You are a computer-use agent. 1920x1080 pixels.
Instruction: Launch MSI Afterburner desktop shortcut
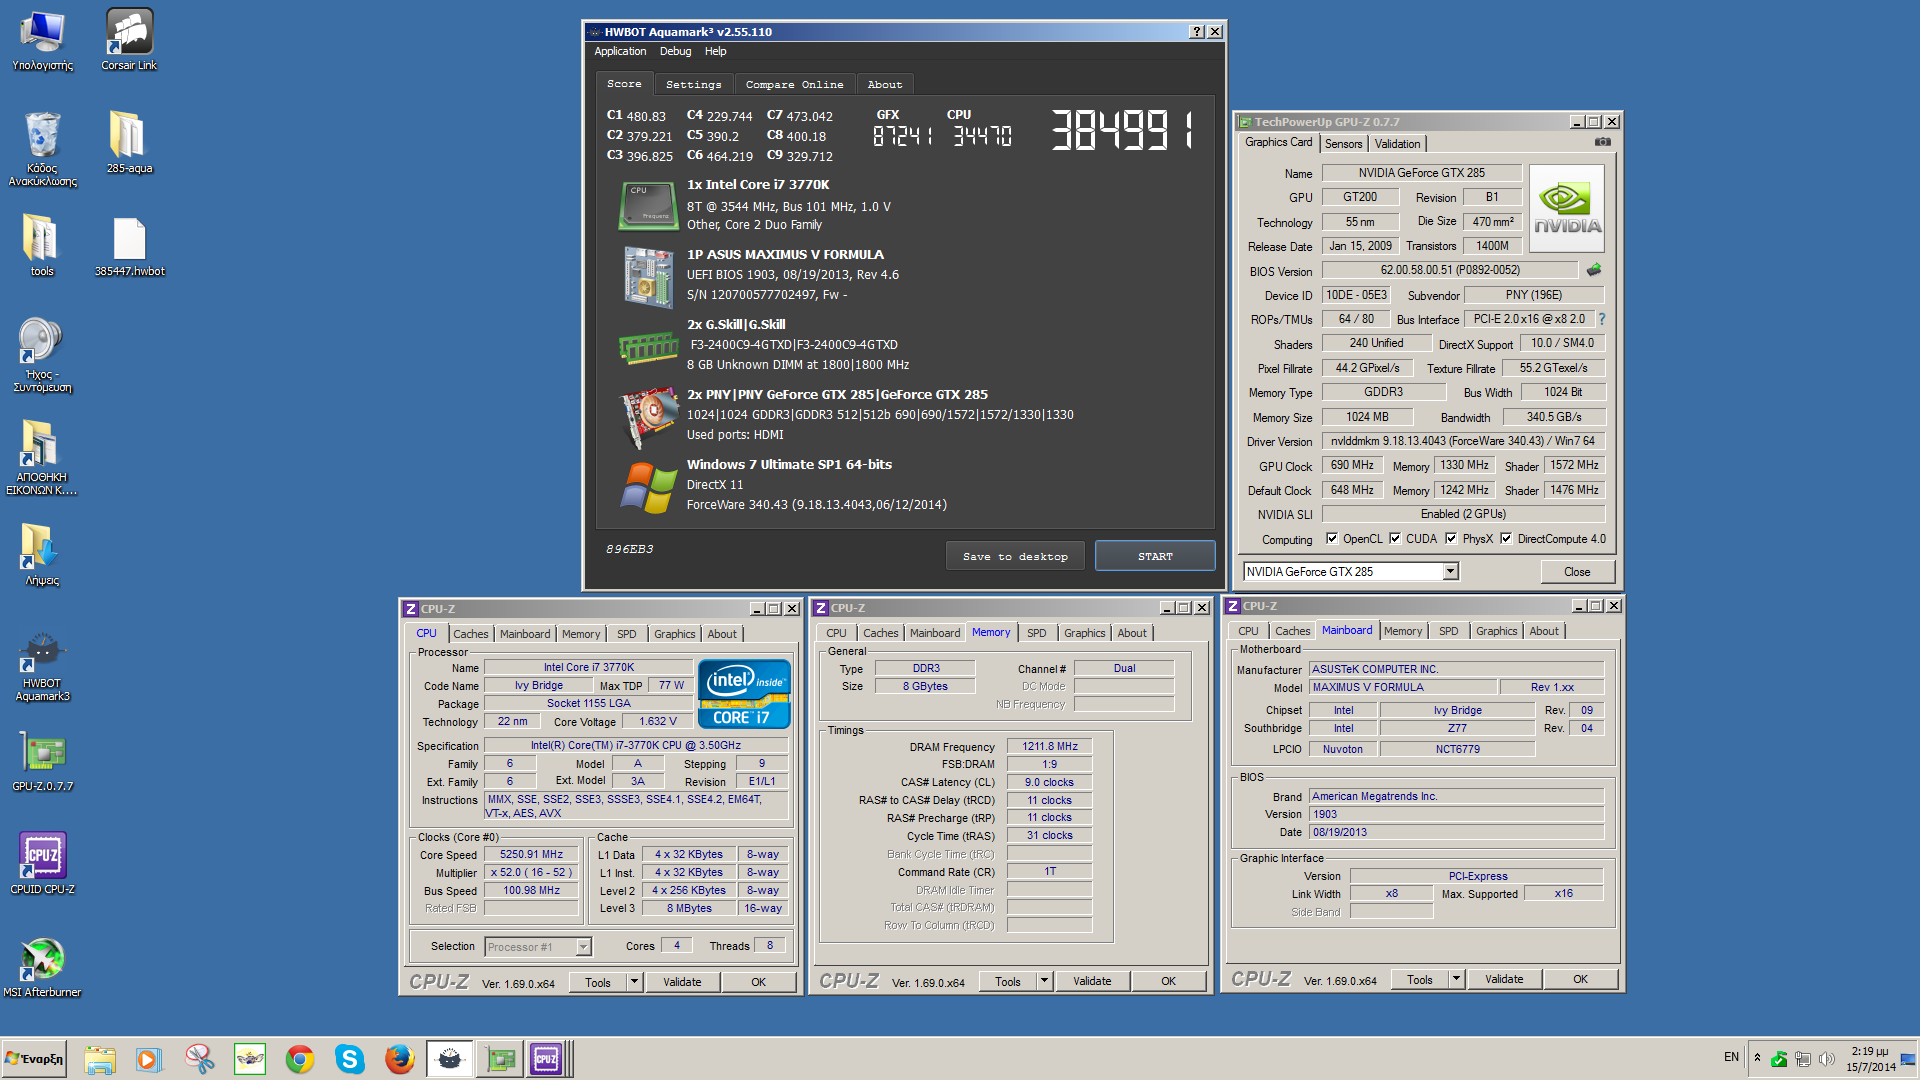coord(42,967)
